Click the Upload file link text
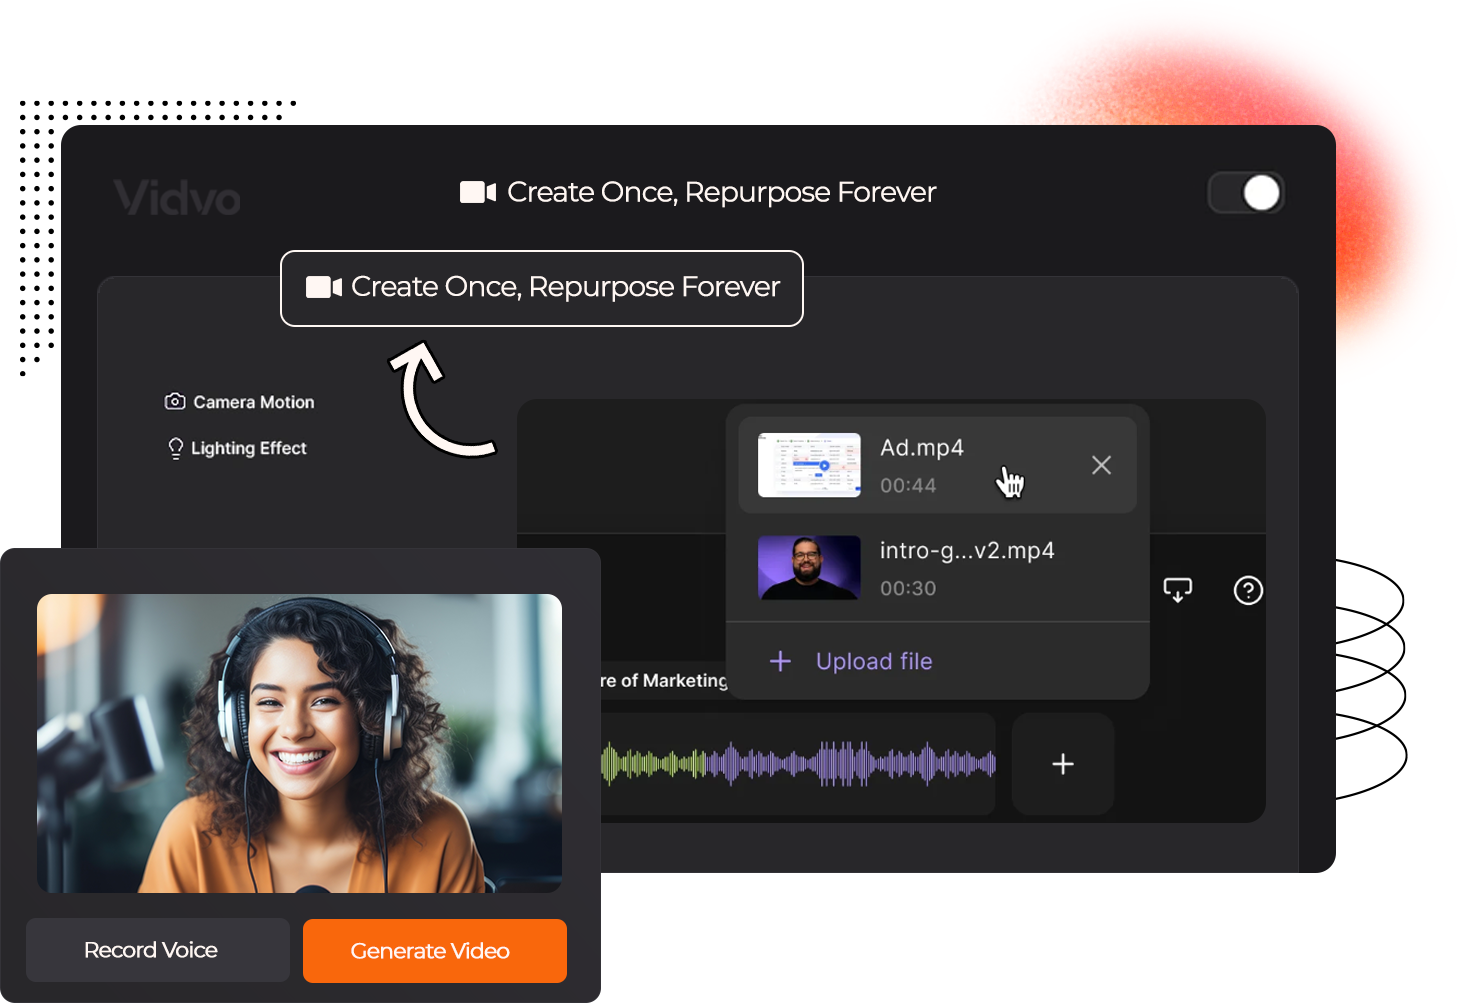This screenshot has width=1458, height=1003. point(874,661)
